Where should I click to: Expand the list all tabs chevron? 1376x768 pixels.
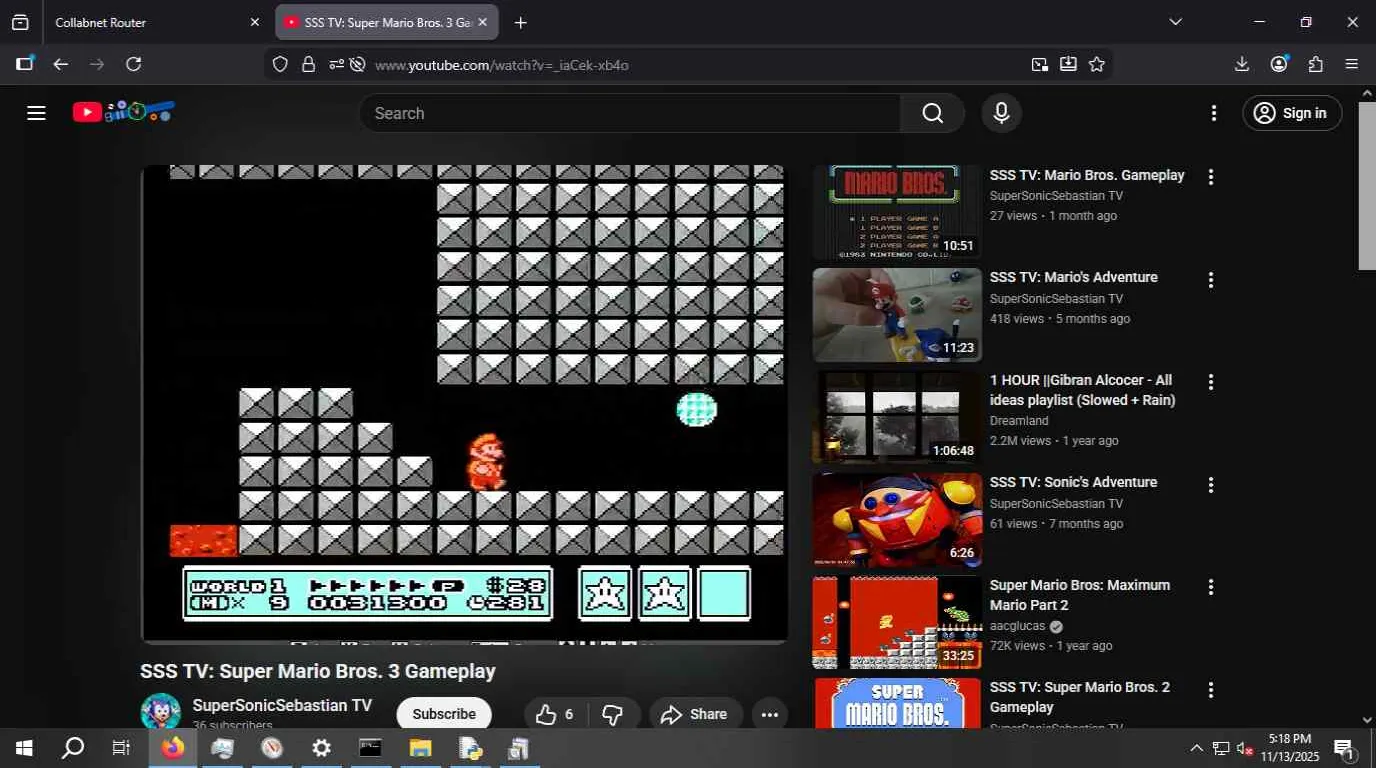(1176, 22)
